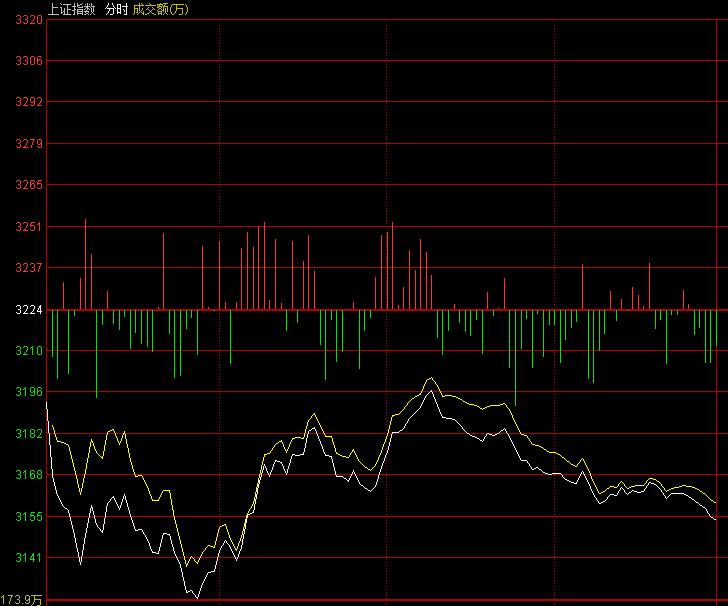
Task: Click the 173.9万 volume axis label
Action: [21, 599]
